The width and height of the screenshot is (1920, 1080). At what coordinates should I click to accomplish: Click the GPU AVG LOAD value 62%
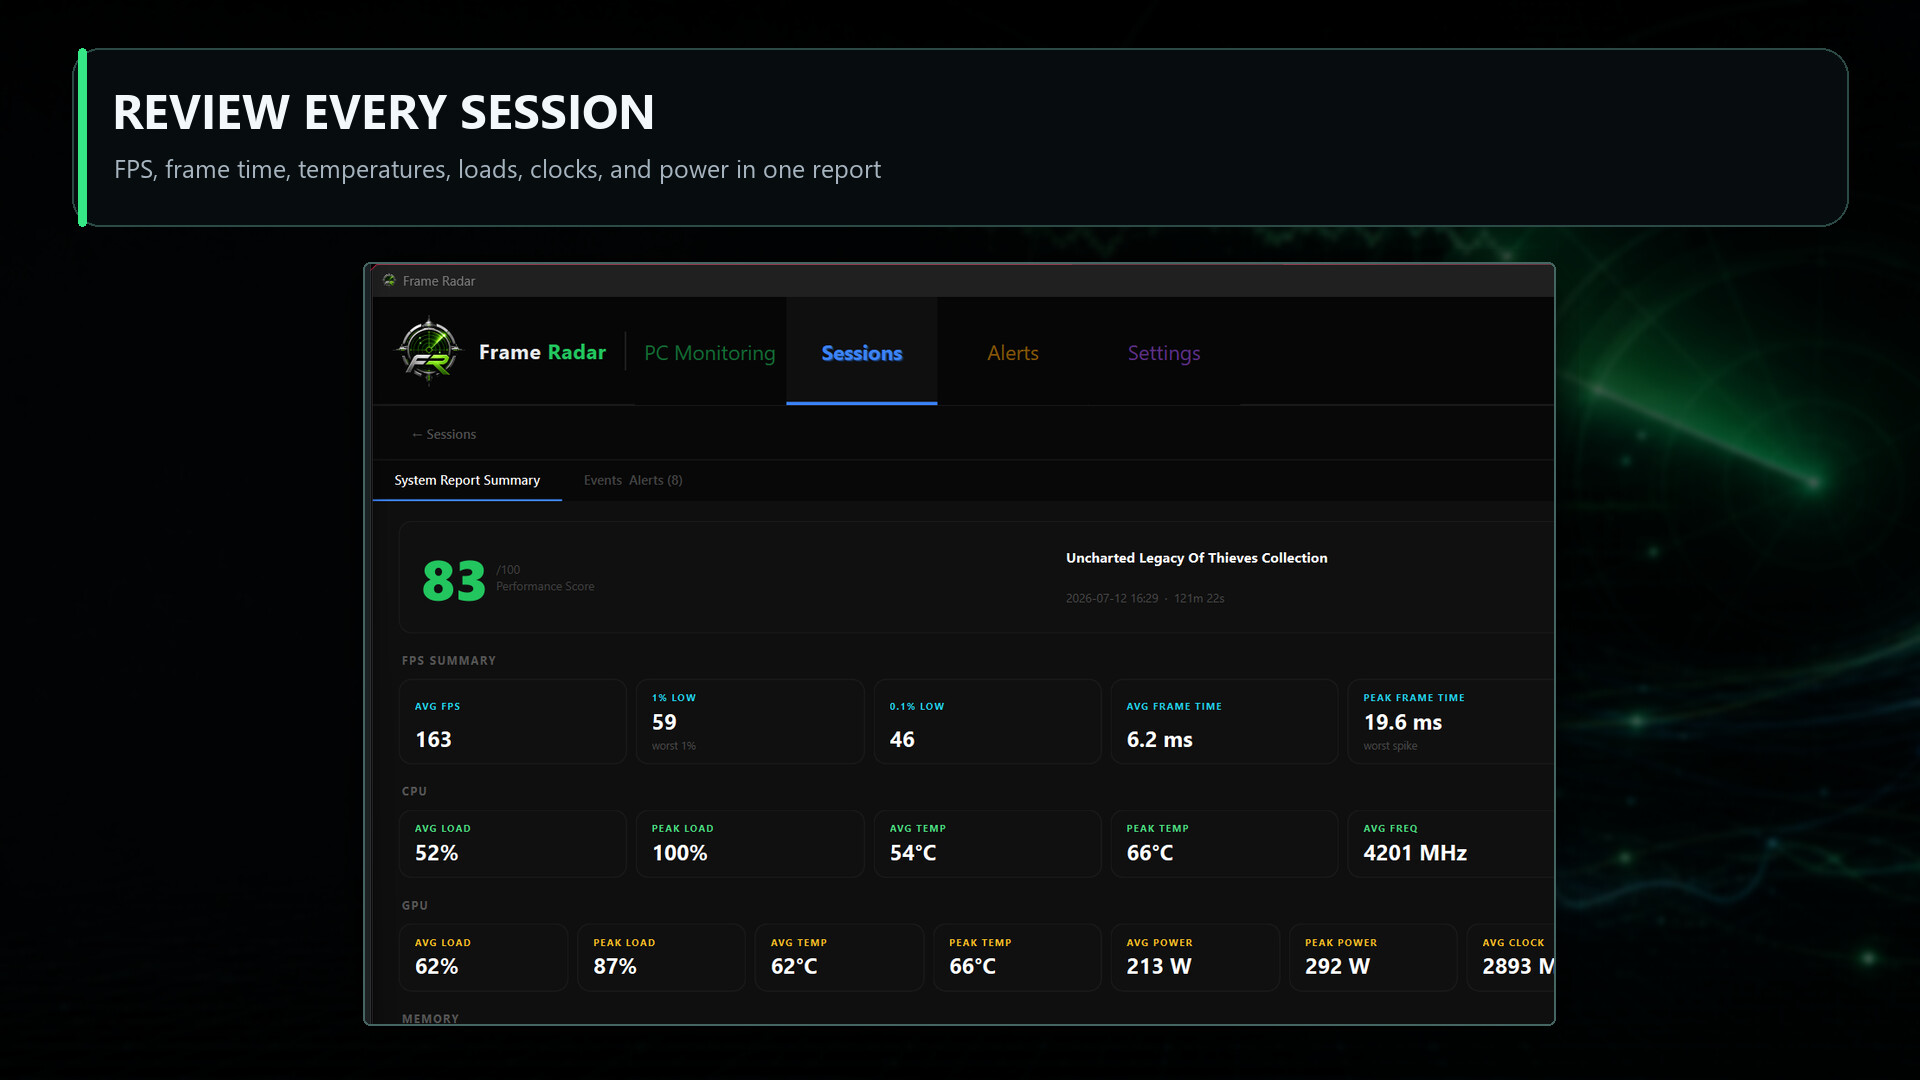[x=437, y=966]
